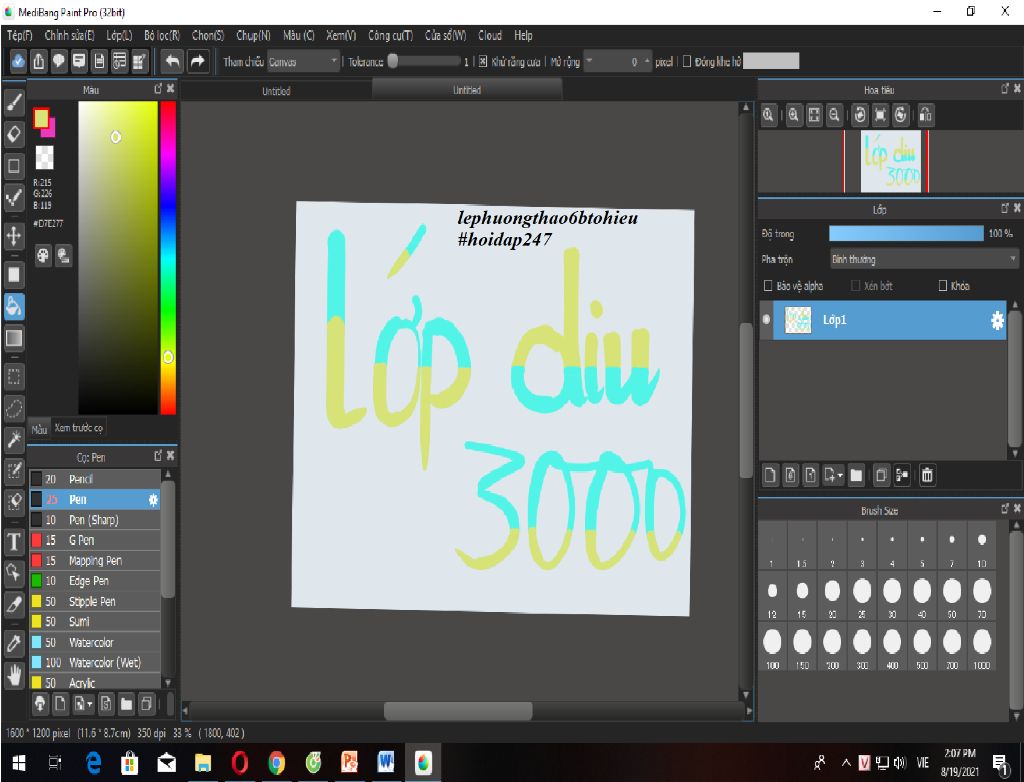Open Pen brush settings gear
Viewport: 1024px width, 782px height.
(153, 500)
